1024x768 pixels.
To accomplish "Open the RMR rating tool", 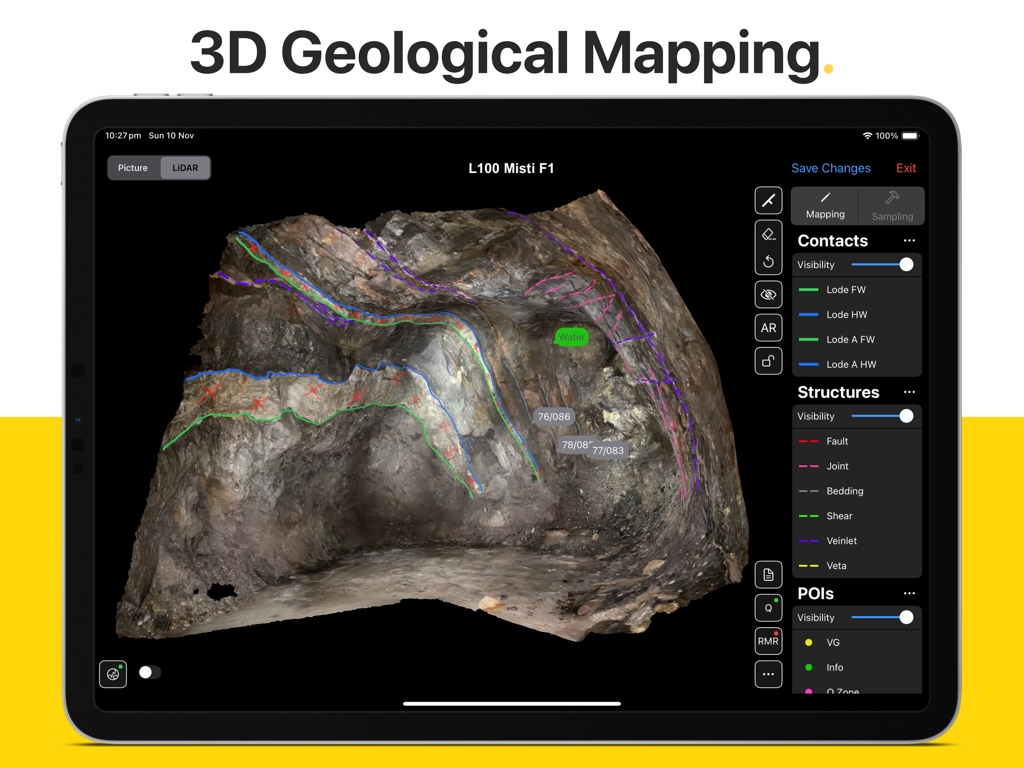I will tap(768, 640).
